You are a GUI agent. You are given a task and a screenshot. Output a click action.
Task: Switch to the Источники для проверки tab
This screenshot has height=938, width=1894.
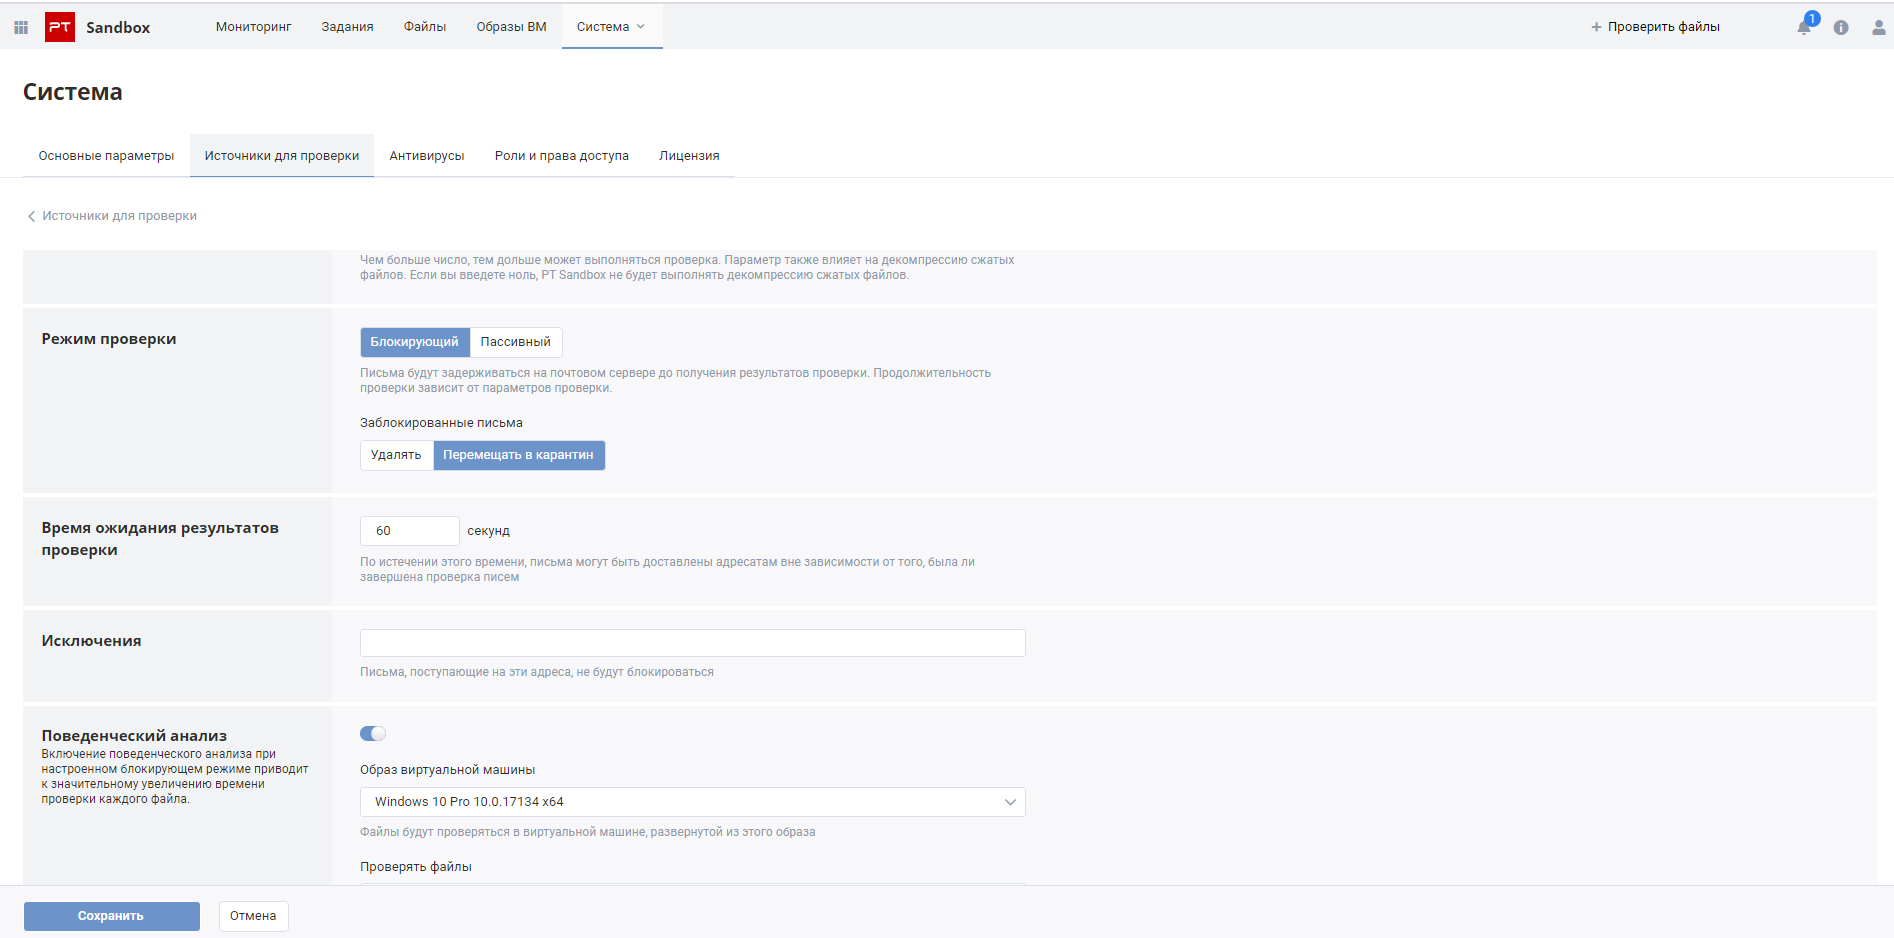[282, 156]
